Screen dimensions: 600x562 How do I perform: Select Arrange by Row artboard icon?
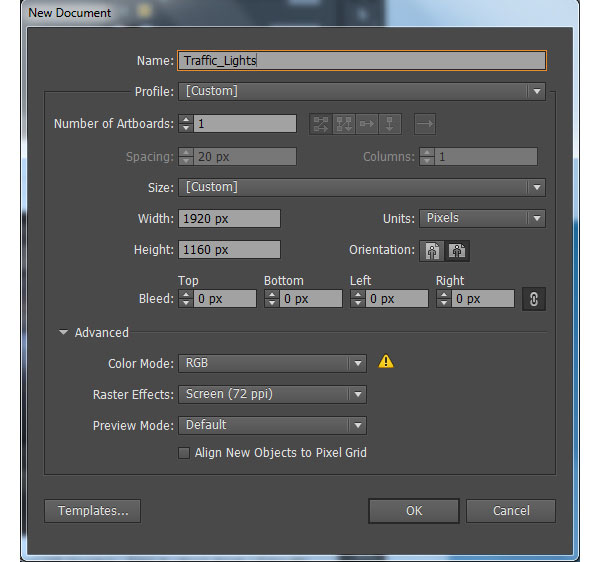tap(367, 124)
